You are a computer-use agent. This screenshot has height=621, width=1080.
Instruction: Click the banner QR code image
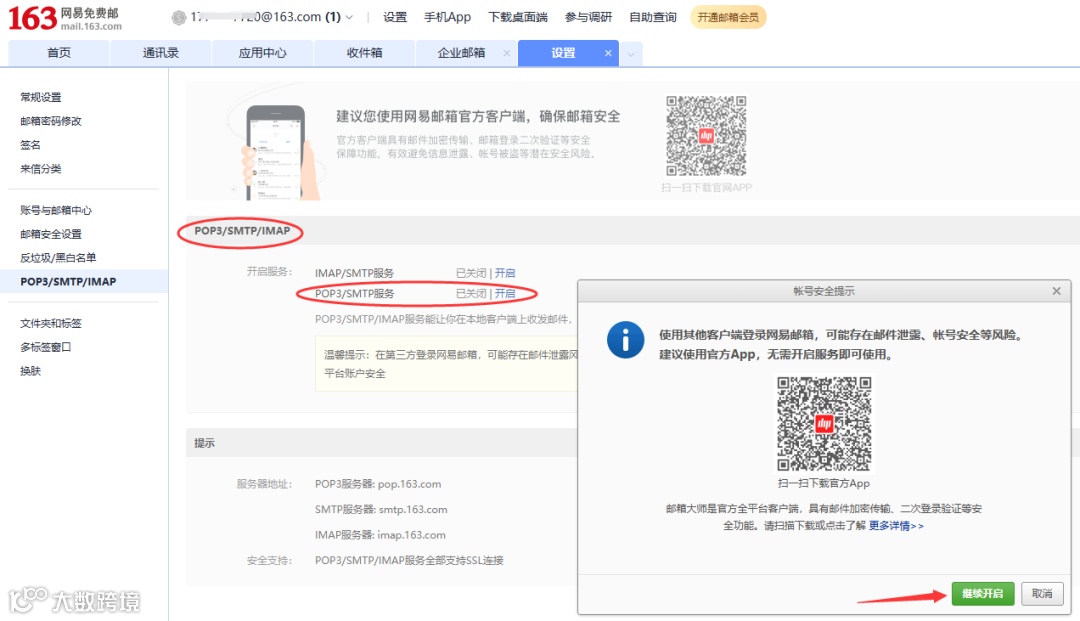tap(706, 136)
